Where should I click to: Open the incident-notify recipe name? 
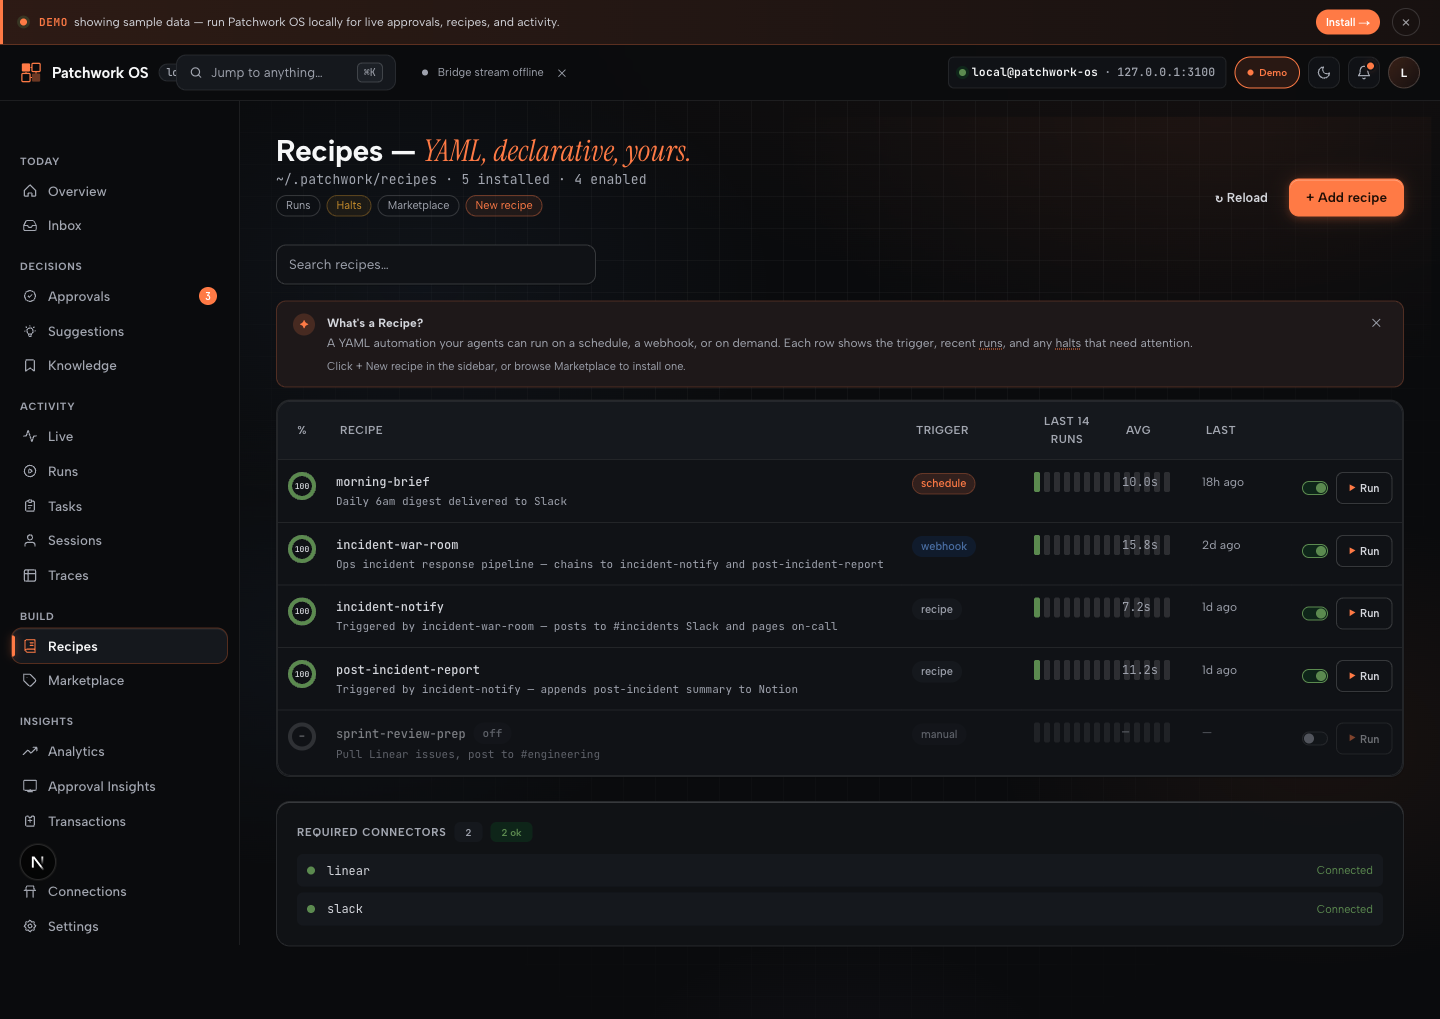390,607
